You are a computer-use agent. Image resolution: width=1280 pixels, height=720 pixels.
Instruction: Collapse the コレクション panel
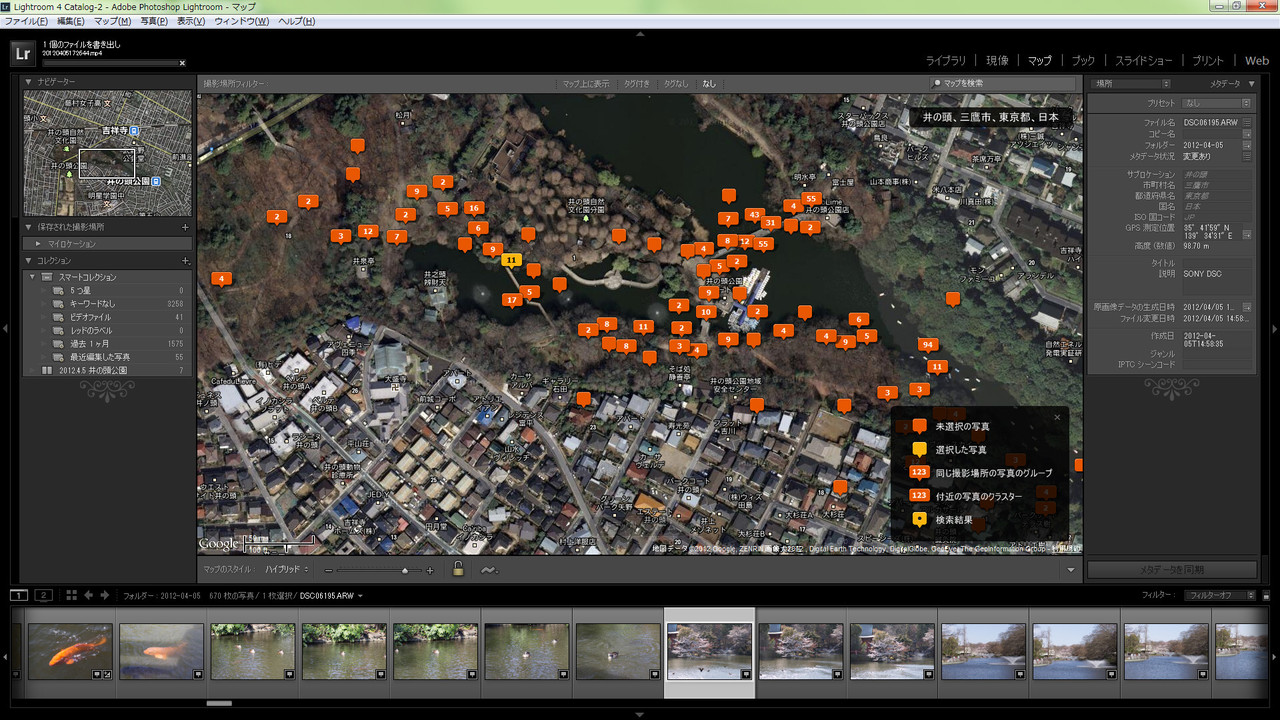pyautogui.click(x=29, y=260)
